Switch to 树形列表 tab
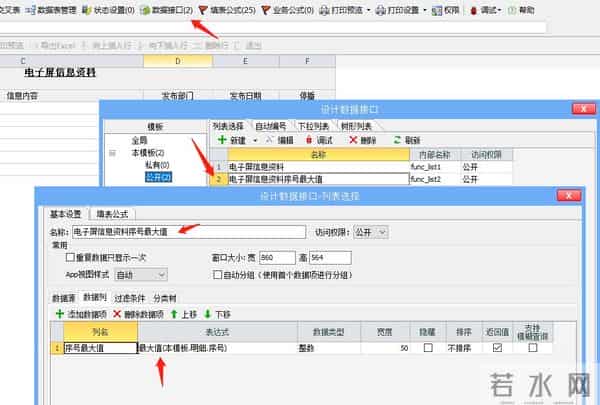Viewport: 600px width, 405px height. coord(356,126)
